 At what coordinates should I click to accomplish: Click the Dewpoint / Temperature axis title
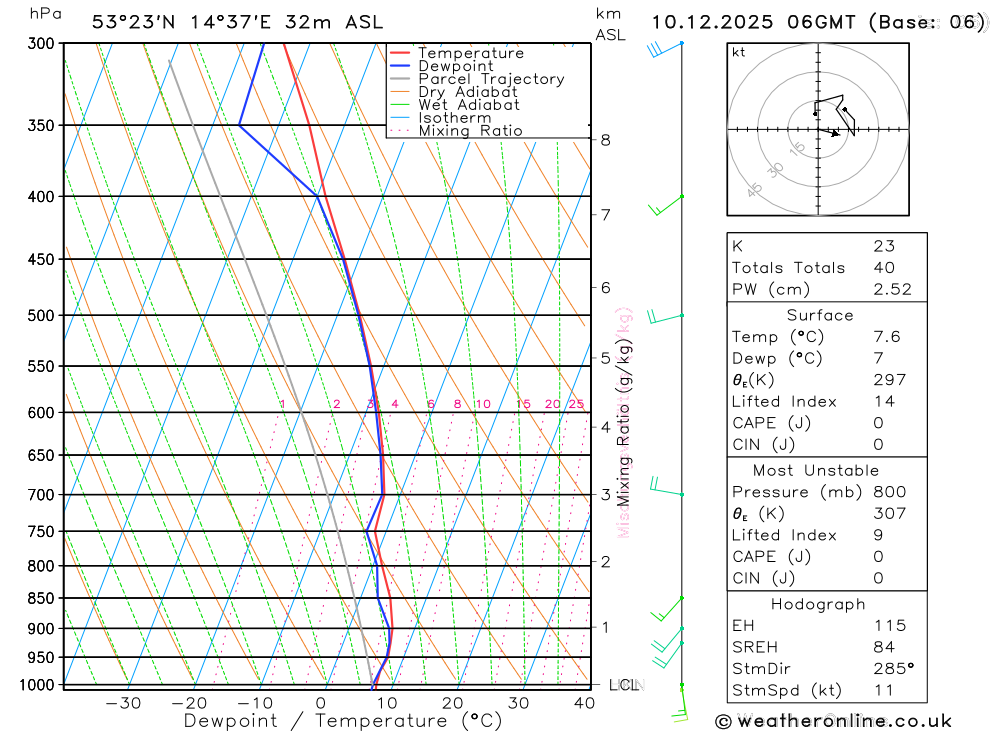342,722
